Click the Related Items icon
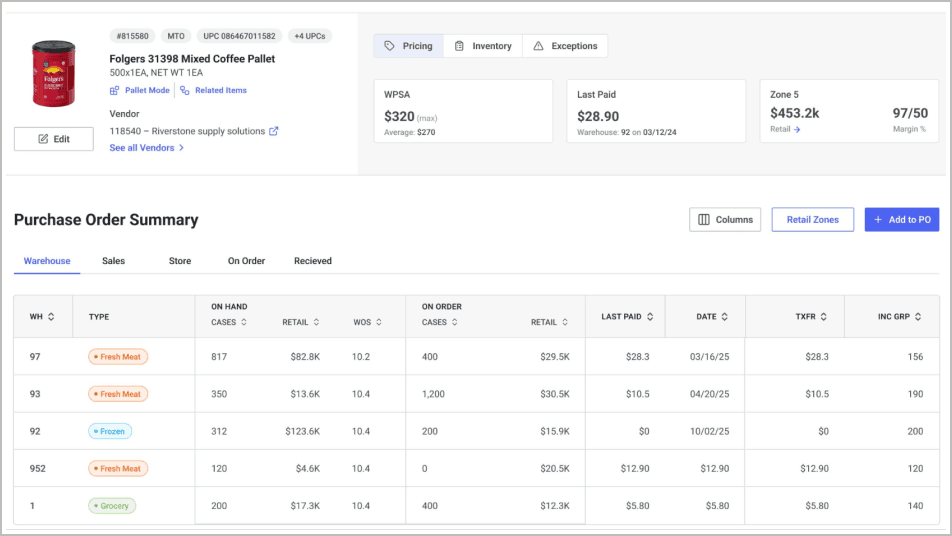Viewport: 952px width, 536px height. tap(185, 90)
